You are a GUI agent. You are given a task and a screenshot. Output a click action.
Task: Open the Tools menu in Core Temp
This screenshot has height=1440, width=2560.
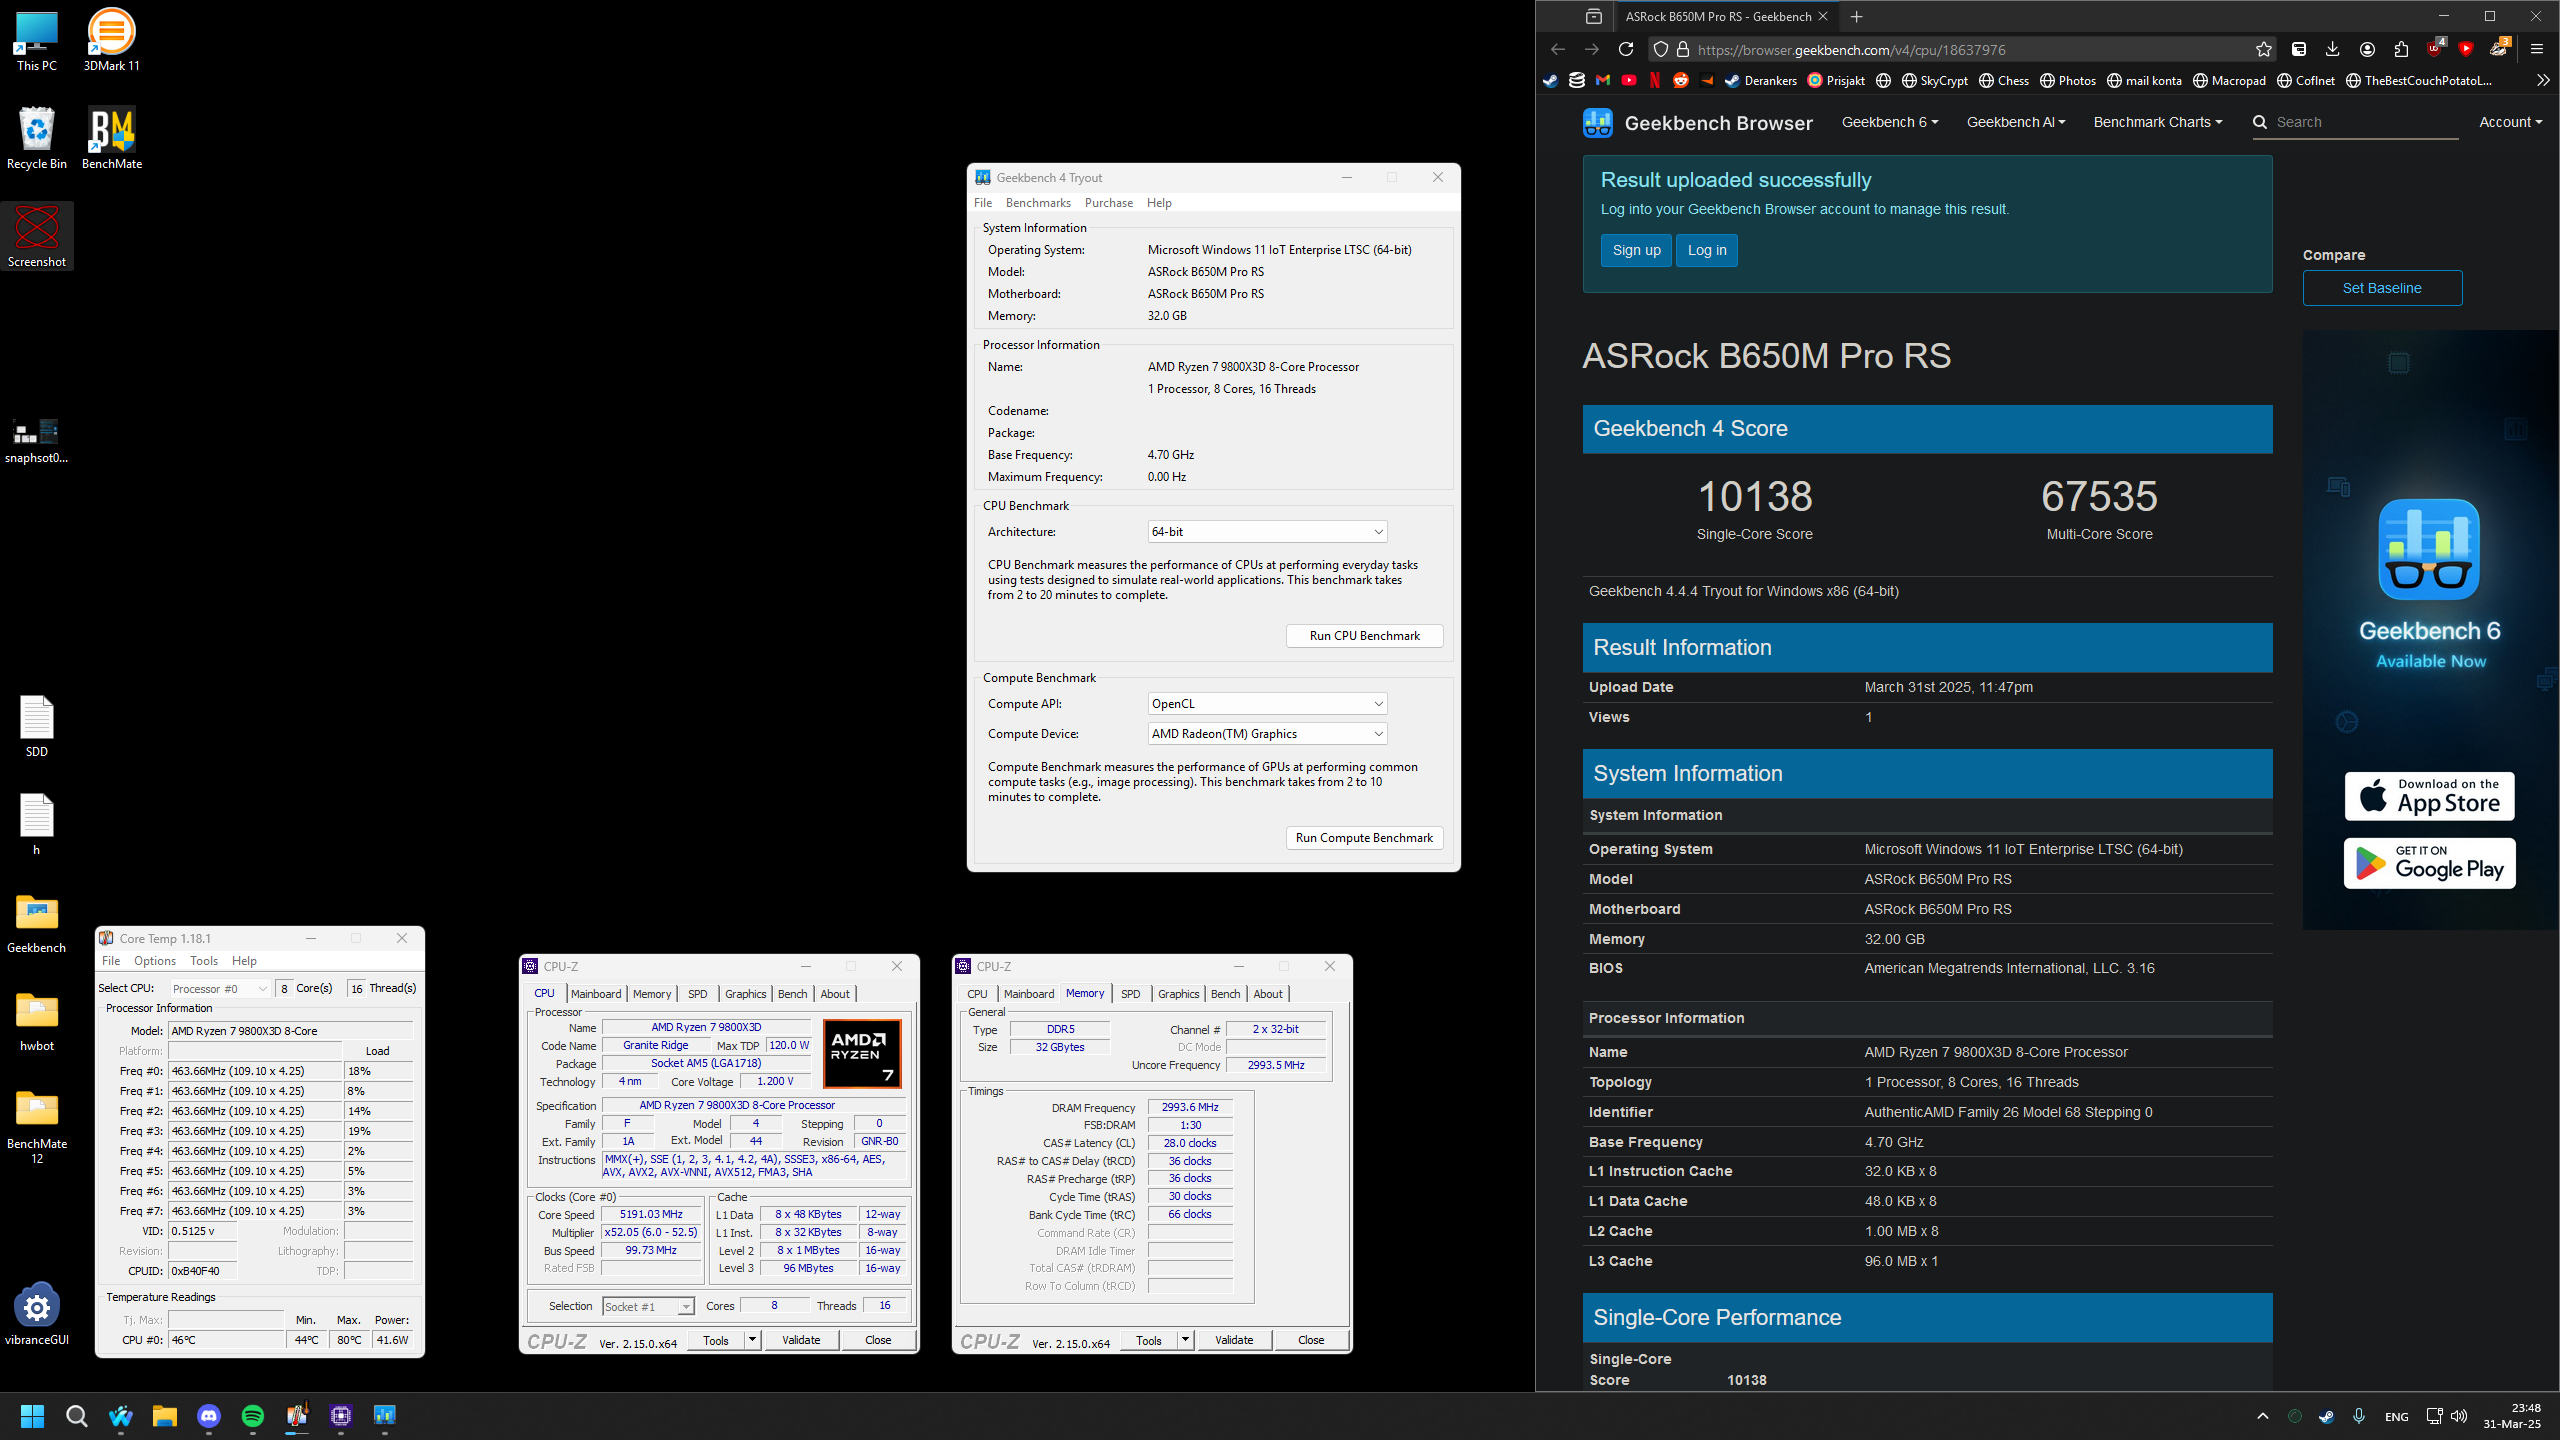click(x=204, y=961)
